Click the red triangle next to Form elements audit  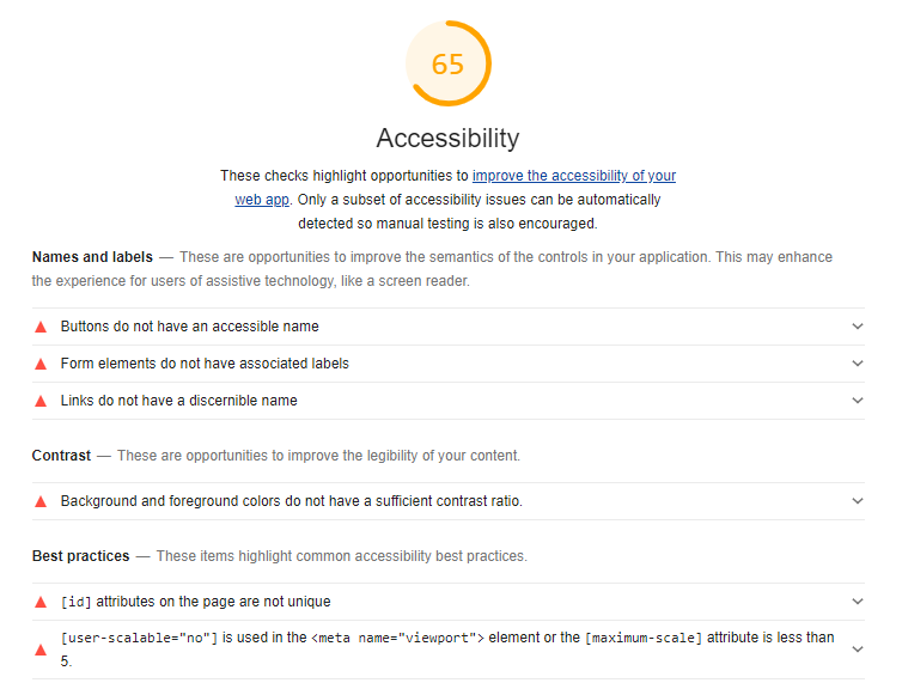click(x=41, y=364)
